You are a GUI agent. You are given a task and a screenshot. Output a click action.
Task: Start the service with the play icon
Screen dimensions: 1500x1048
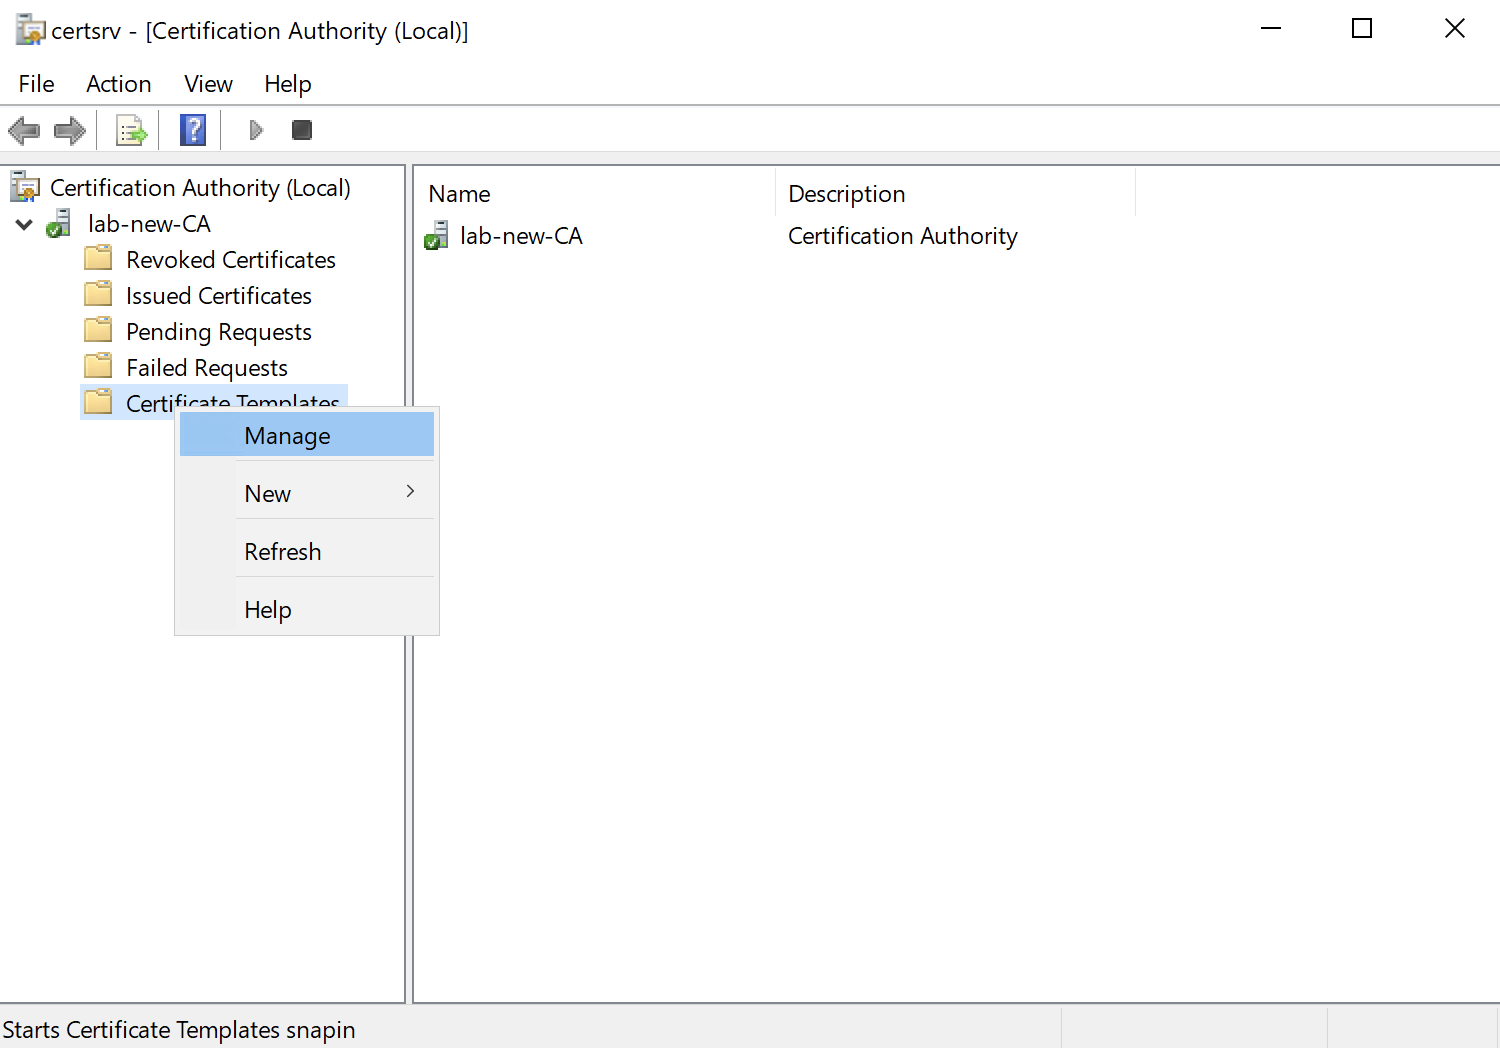(x=256, y=130)
